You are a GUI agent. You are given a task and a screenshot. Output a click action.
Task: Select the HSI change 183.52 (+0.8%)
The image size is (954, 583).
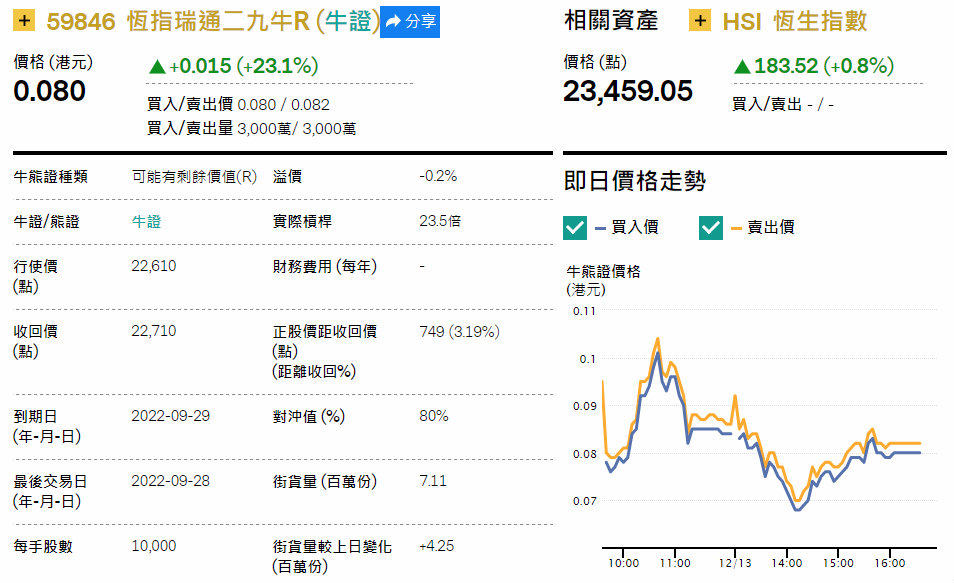coord(814,66)
